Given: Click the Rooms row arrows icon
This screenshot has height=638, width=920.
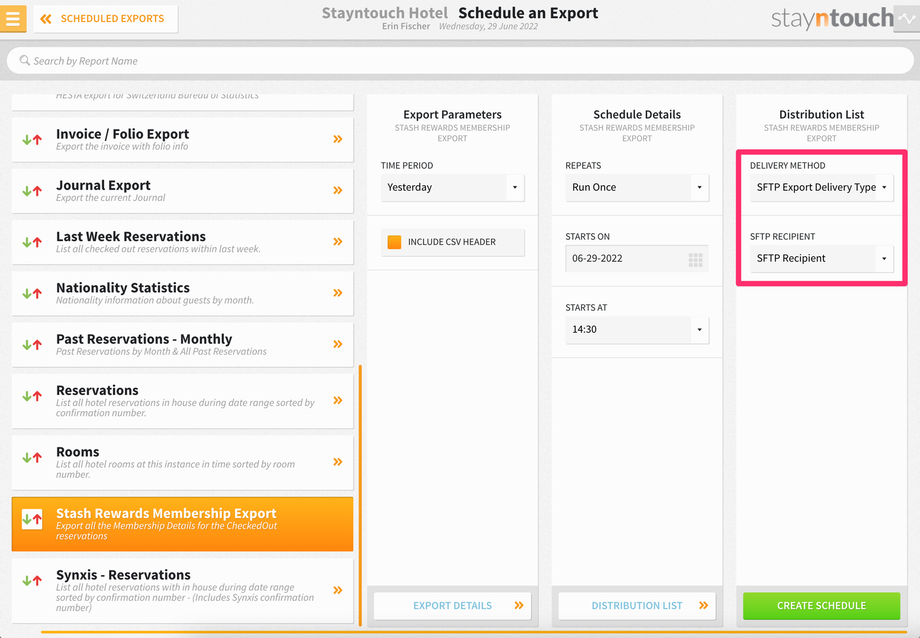Looking at the screenshot, I should [32, 457].
